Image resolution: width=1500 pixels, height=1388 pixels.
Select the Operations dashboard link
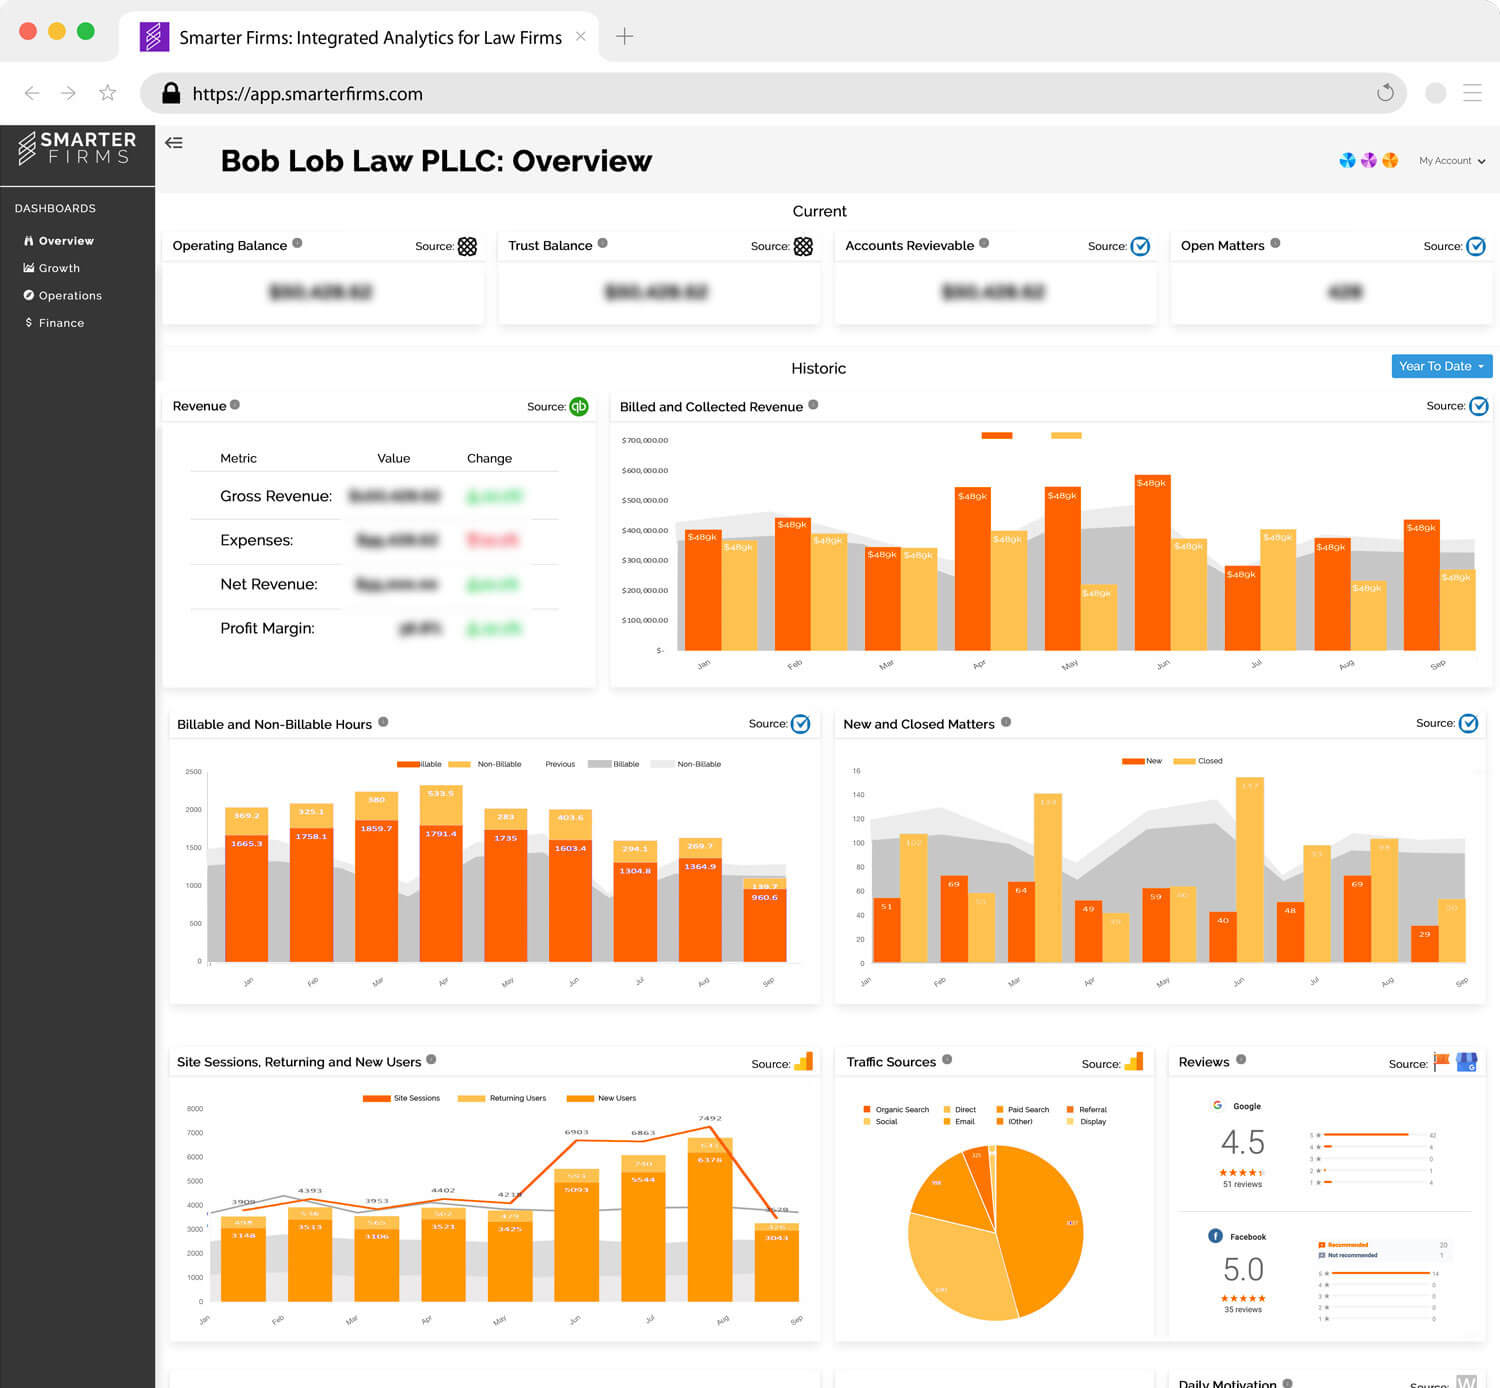[70, 296]
